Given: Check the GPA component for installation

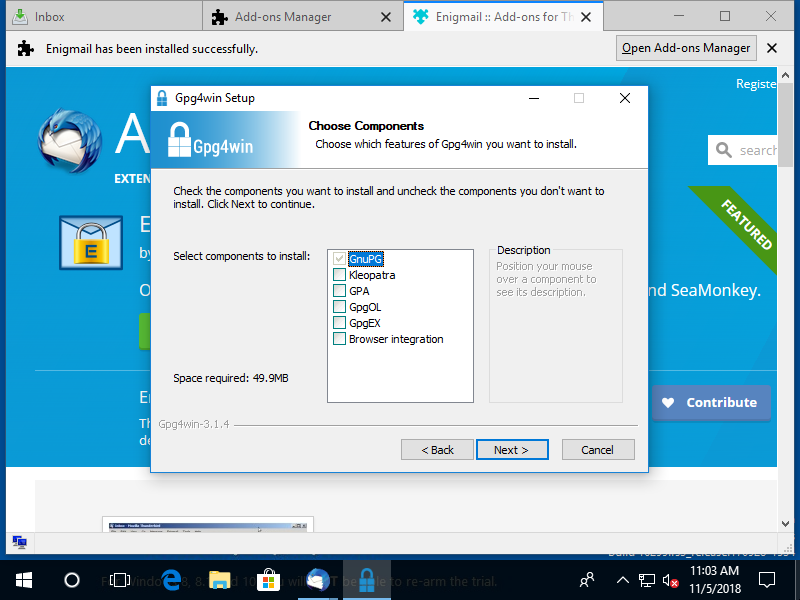Looking at the screenshot, I should pyautogui.click(x=339, y=291).
